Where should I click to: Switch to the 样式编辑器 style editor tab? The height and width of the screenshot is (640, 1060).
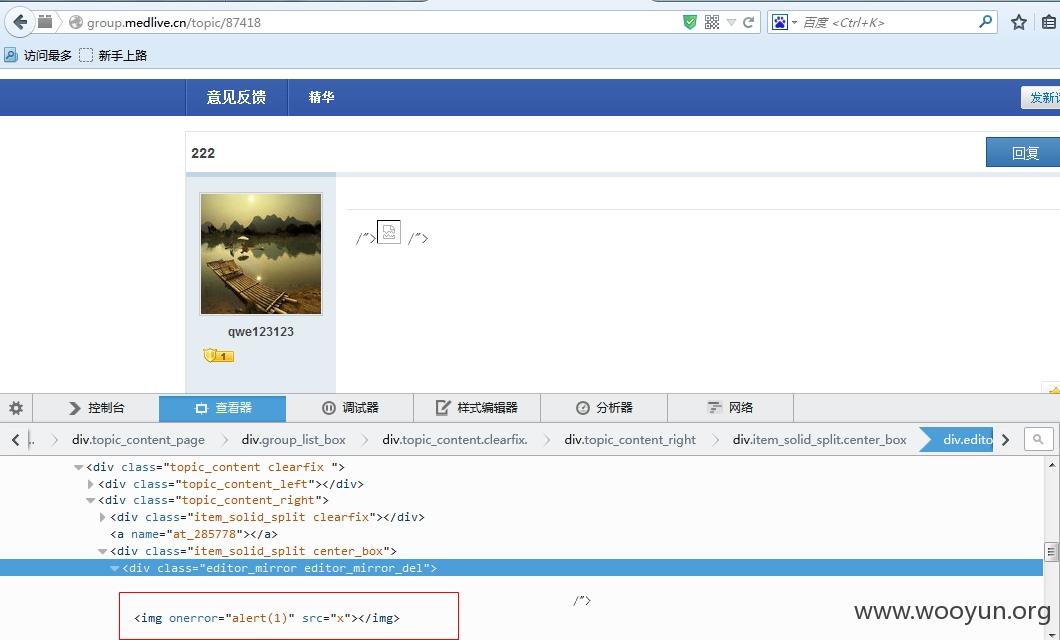[x=477, y=408]
